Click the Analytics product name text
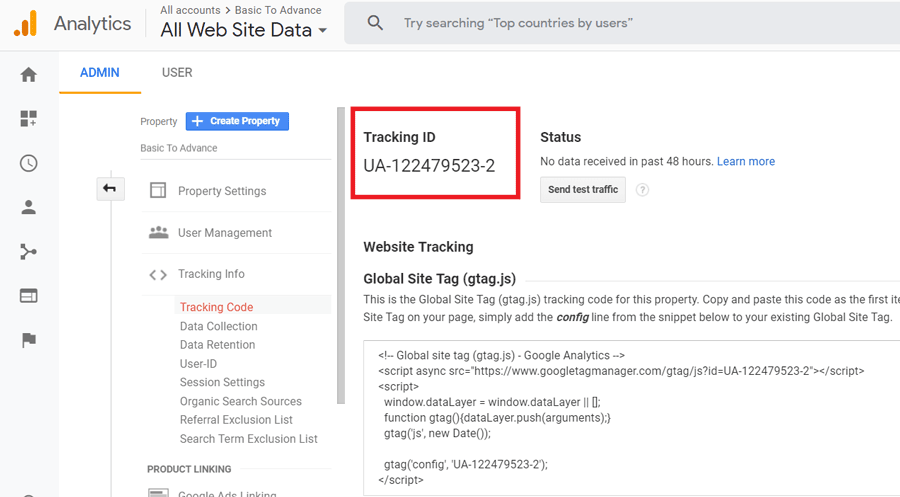Viewport: 900px width, 497px height. pos(92,24)
